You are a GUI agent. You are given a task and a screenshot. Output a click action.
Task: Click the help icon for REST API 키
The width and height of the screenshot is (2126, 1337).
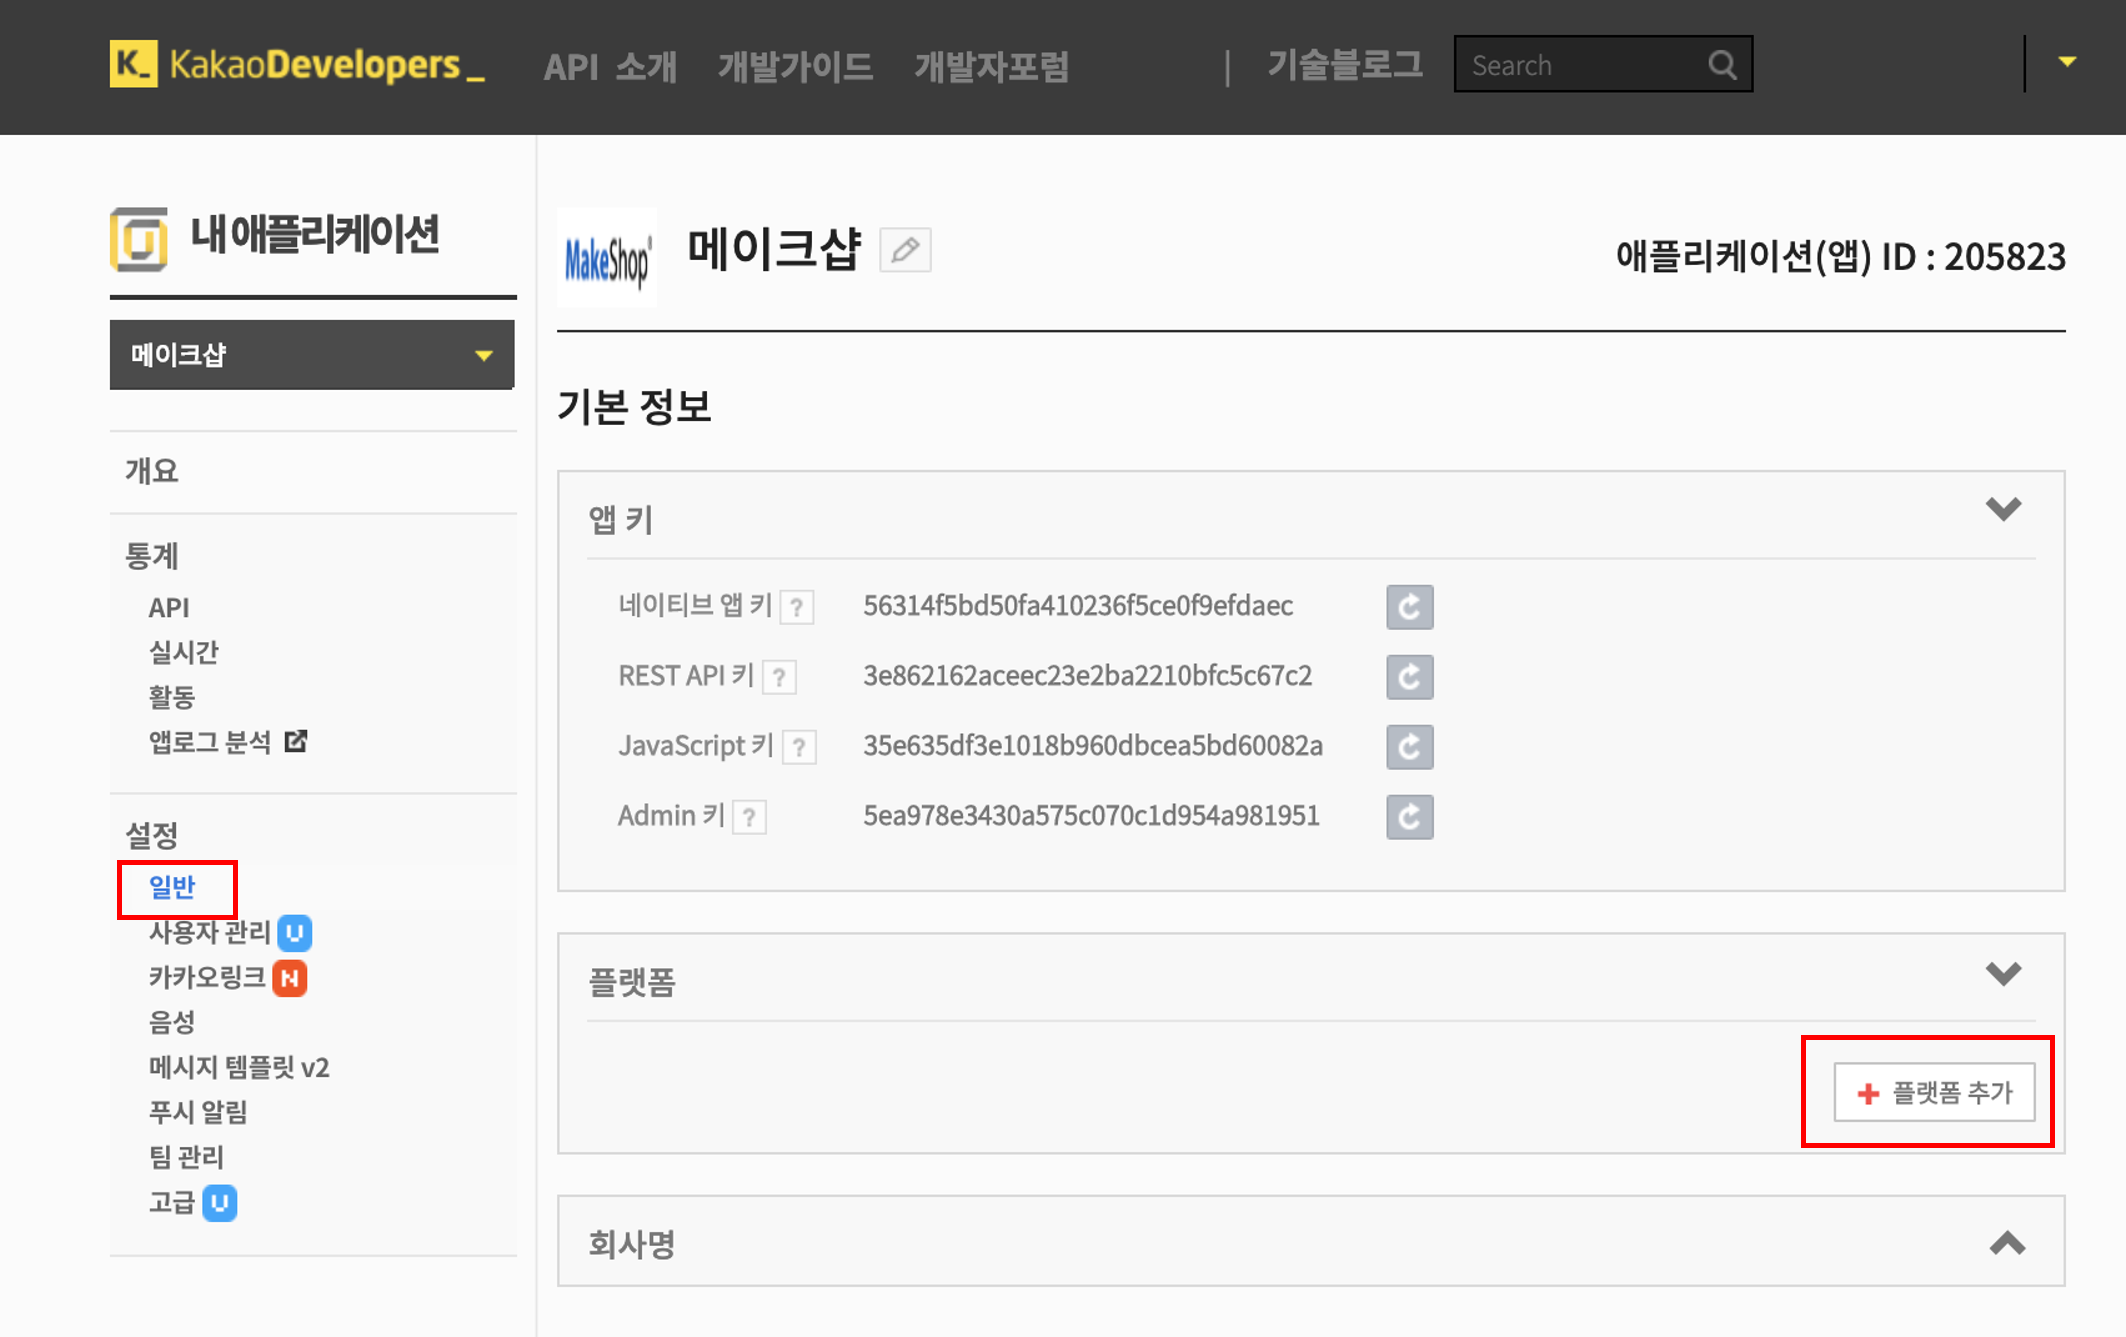pos(779,677)
